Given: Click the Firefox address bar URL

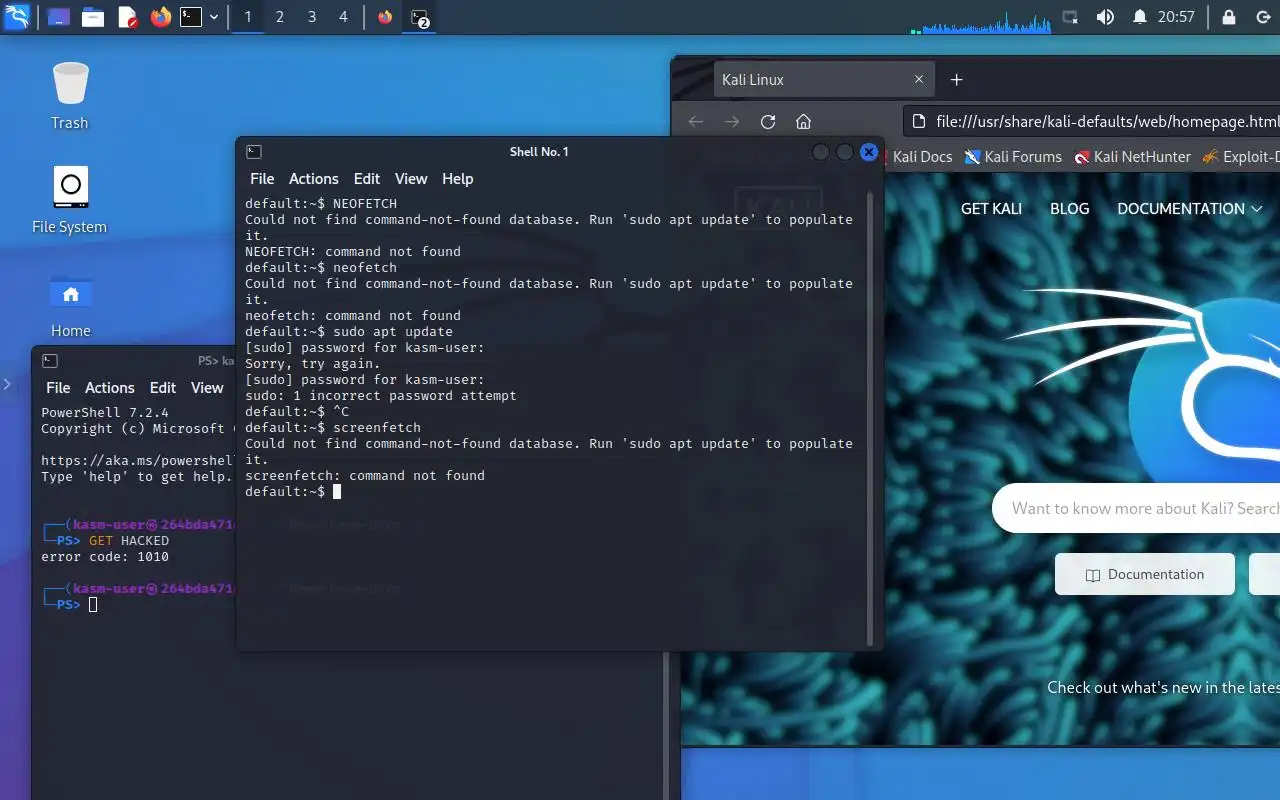Looking at the screenshot, I should pyautogui.click(x=1107, y=122).
